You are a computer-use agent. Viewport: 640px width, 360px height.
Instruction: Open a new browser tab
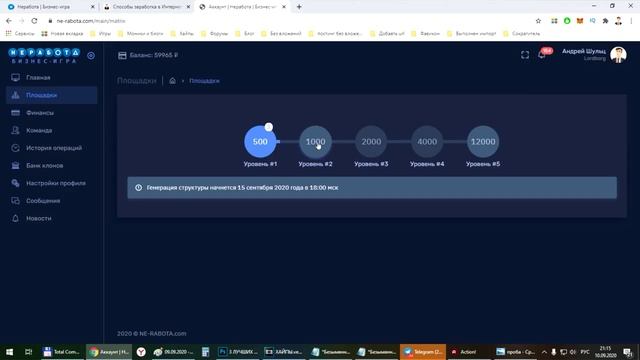click(x=299, y=7)
